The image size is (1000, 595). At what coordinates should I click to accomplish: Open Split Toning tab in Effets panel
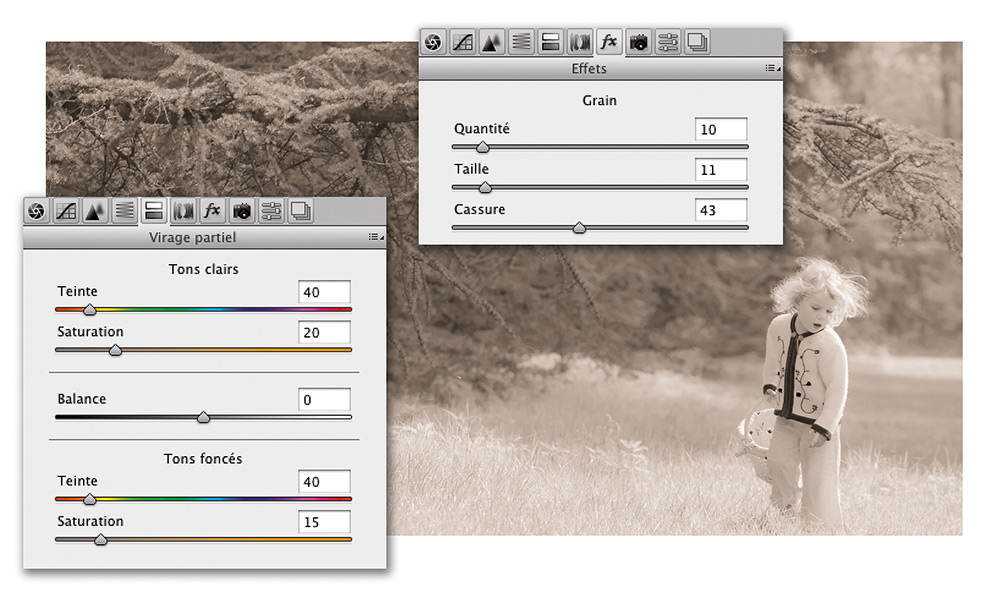(550, 43)
